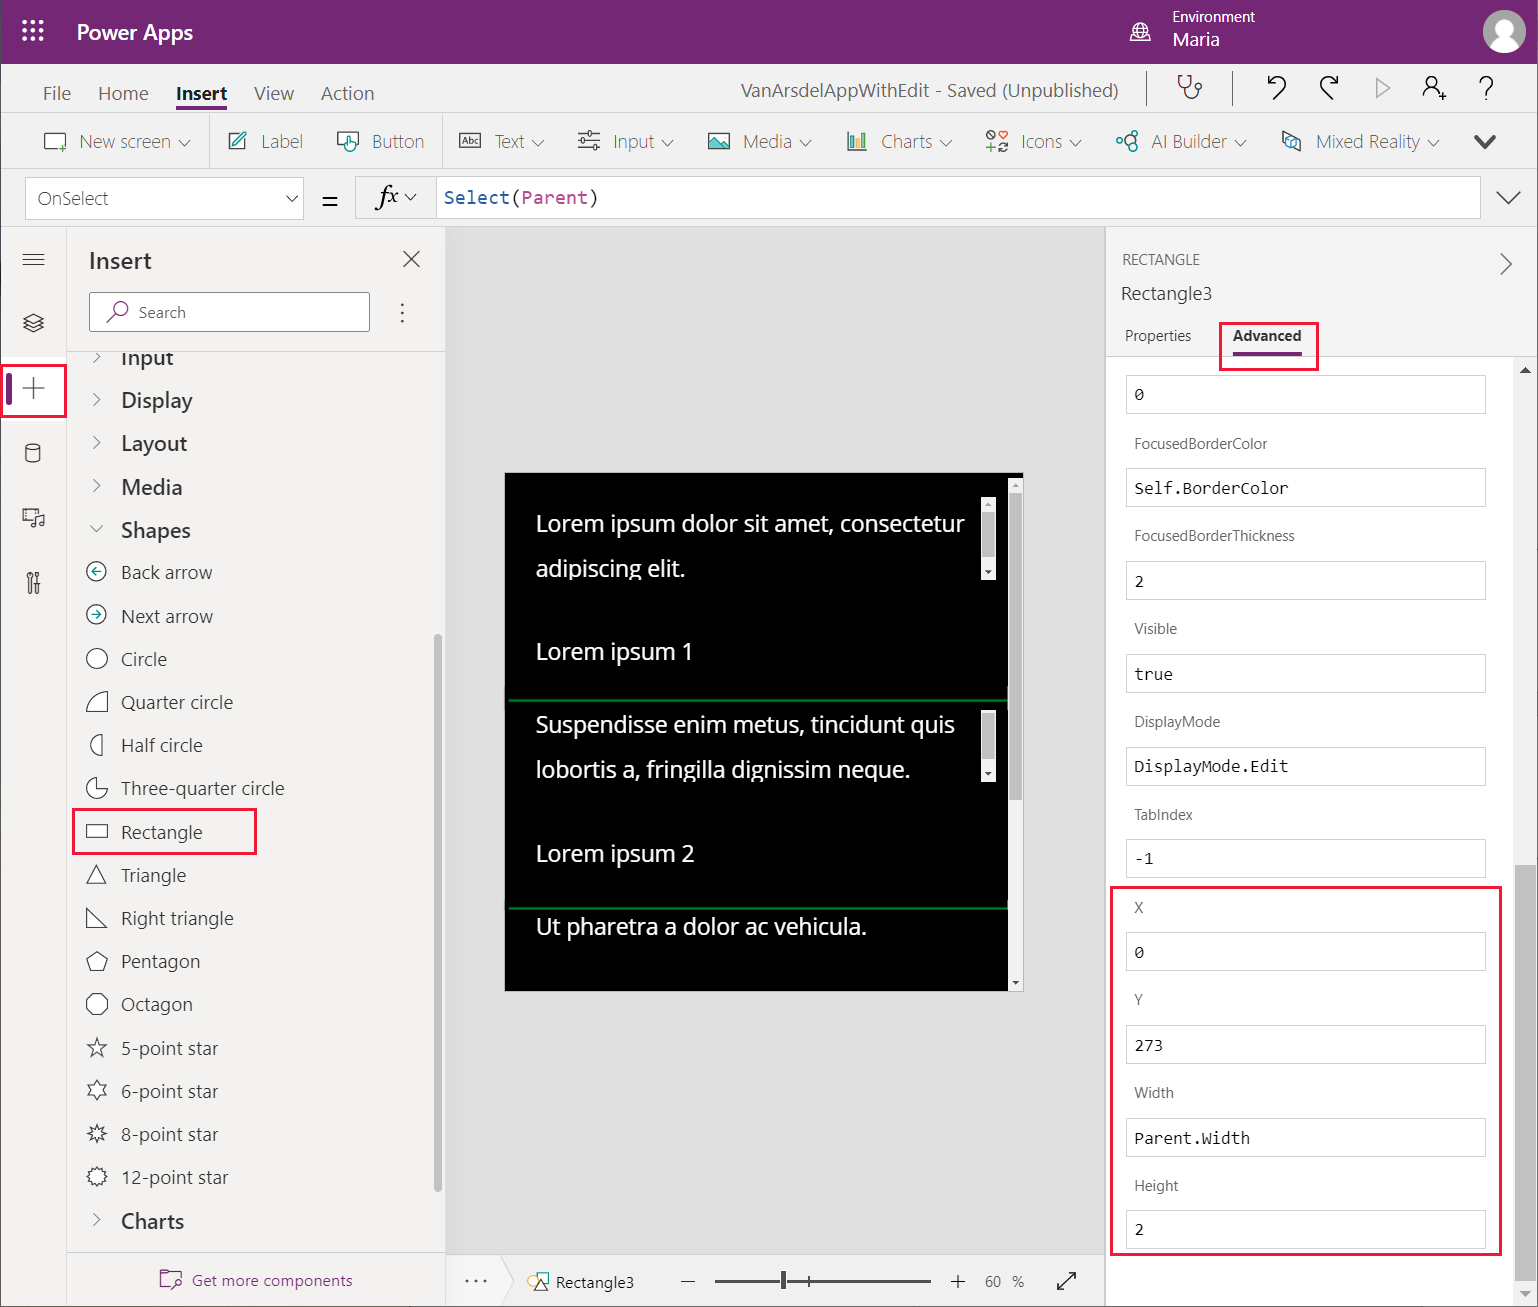Fit canvas to window icon

tap(1066, 1281)
